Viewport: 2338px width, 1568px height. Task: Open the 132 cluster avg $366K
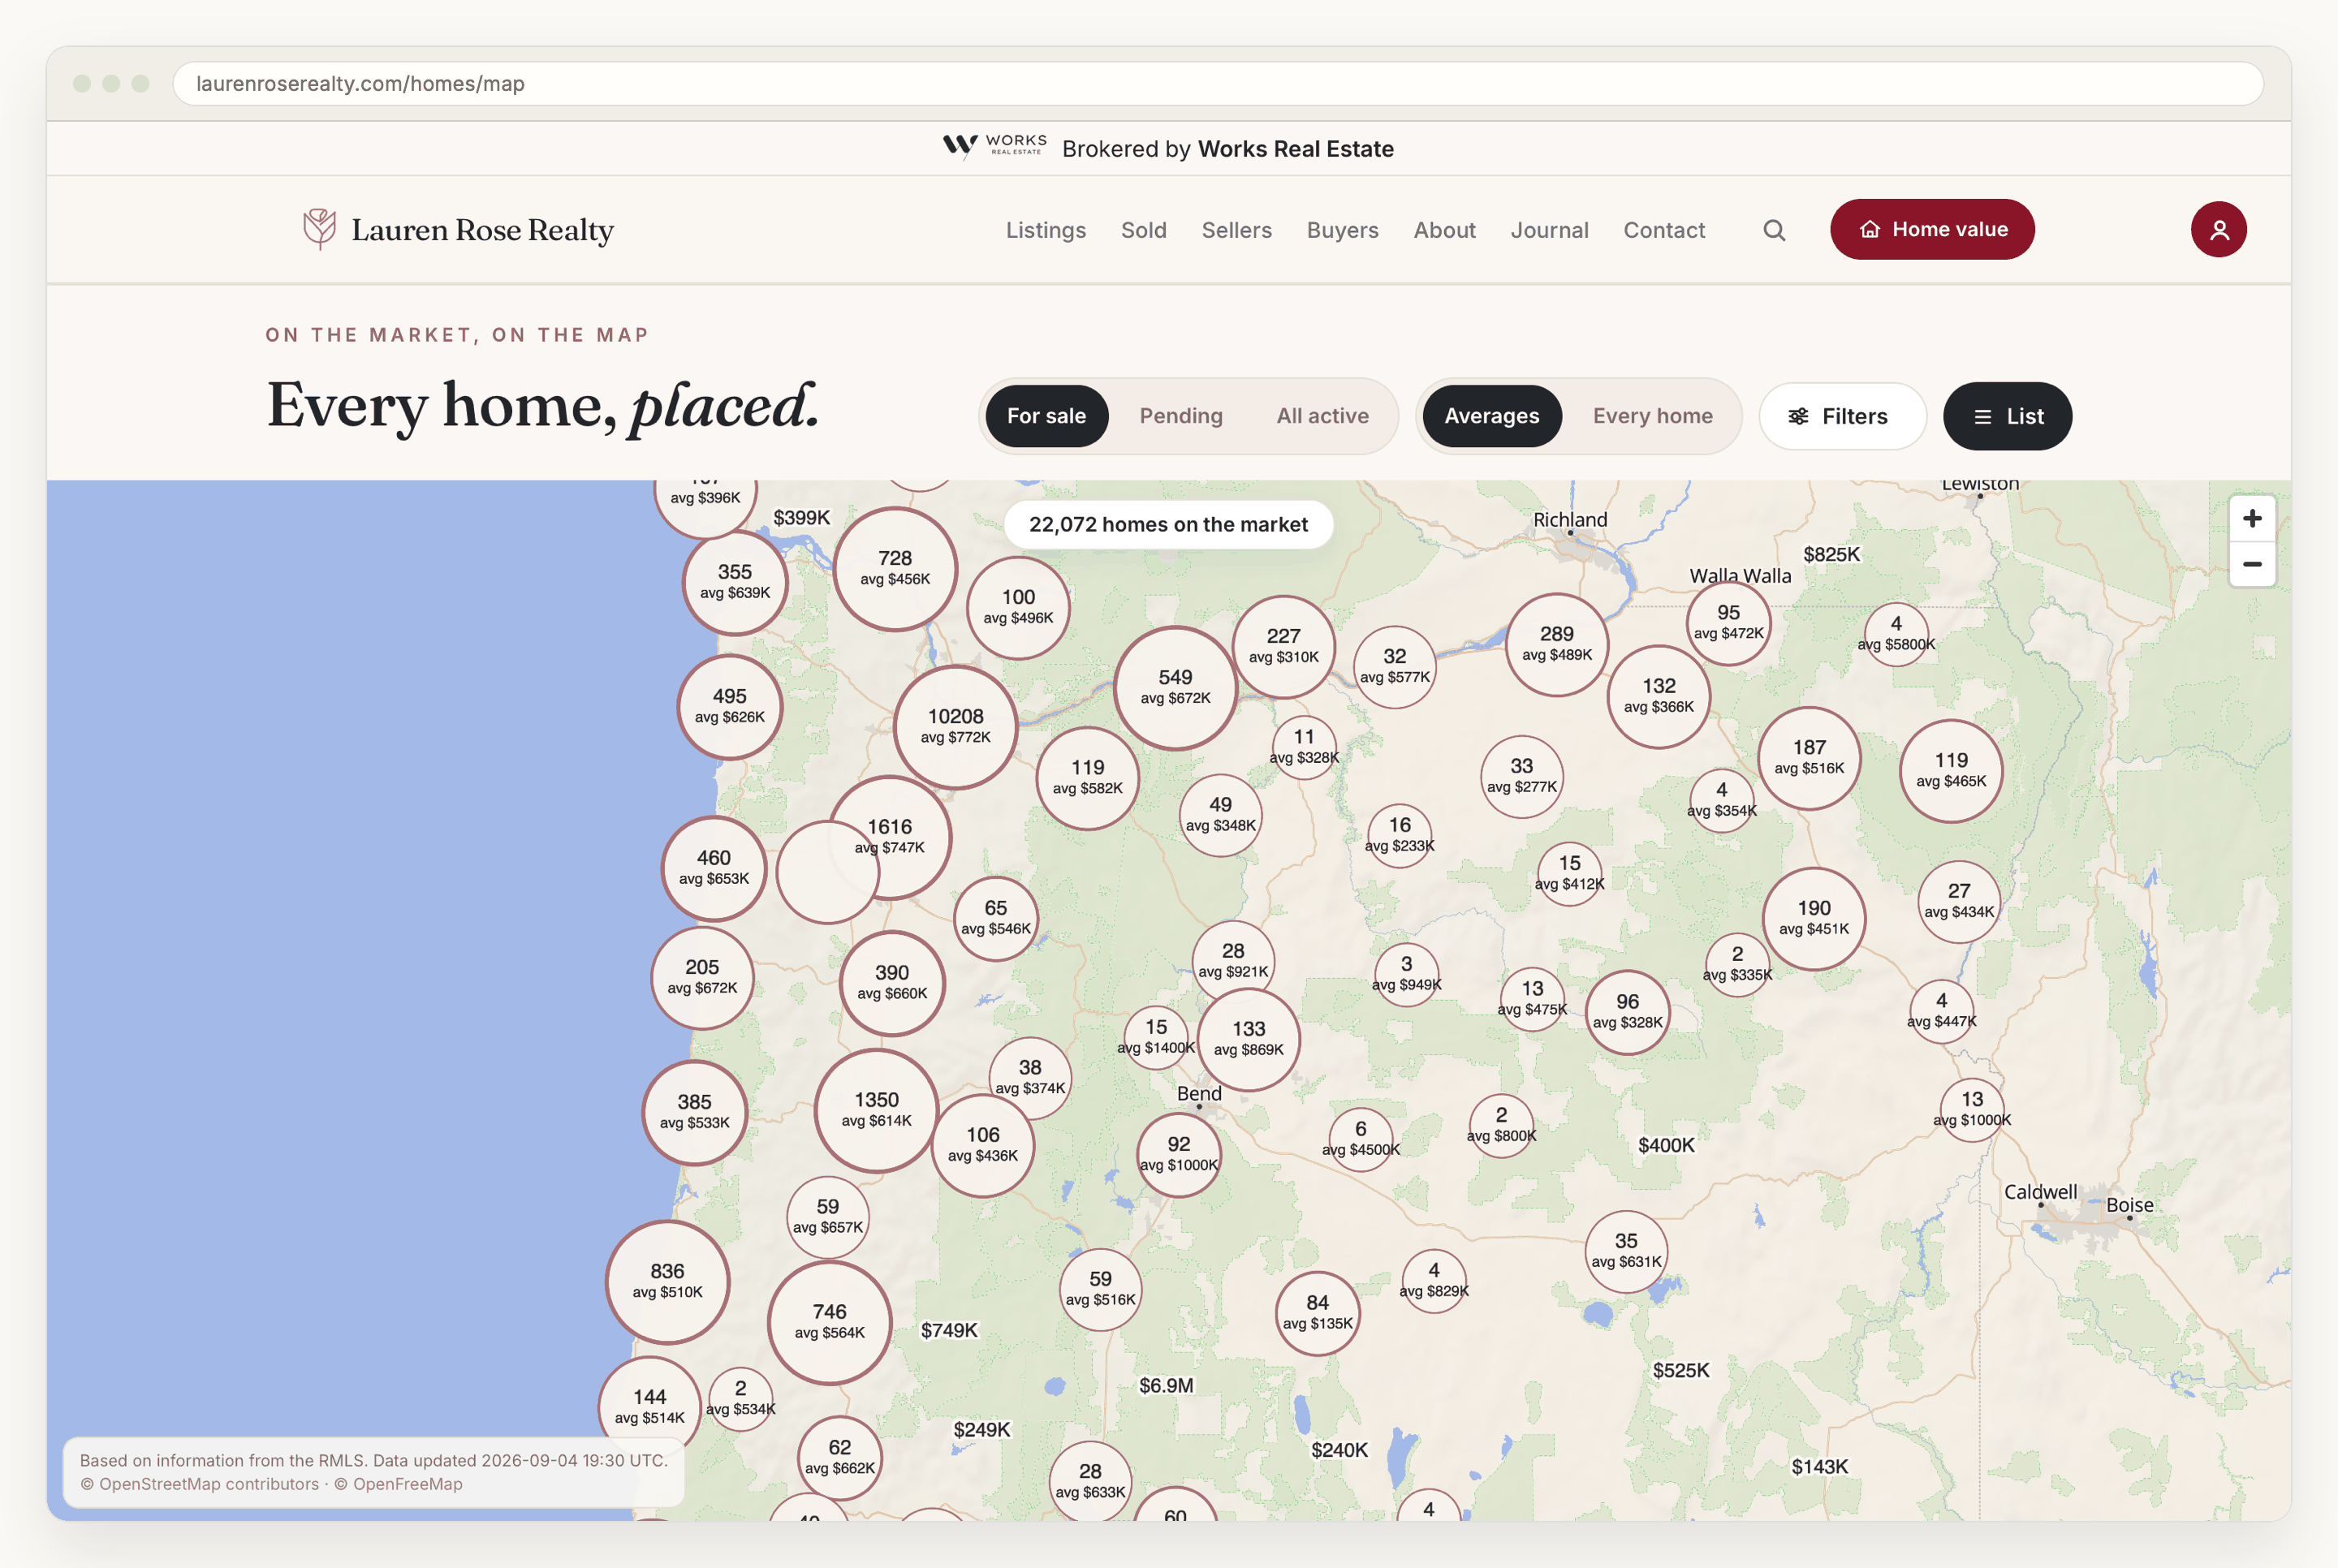[x=1658, y=696]
